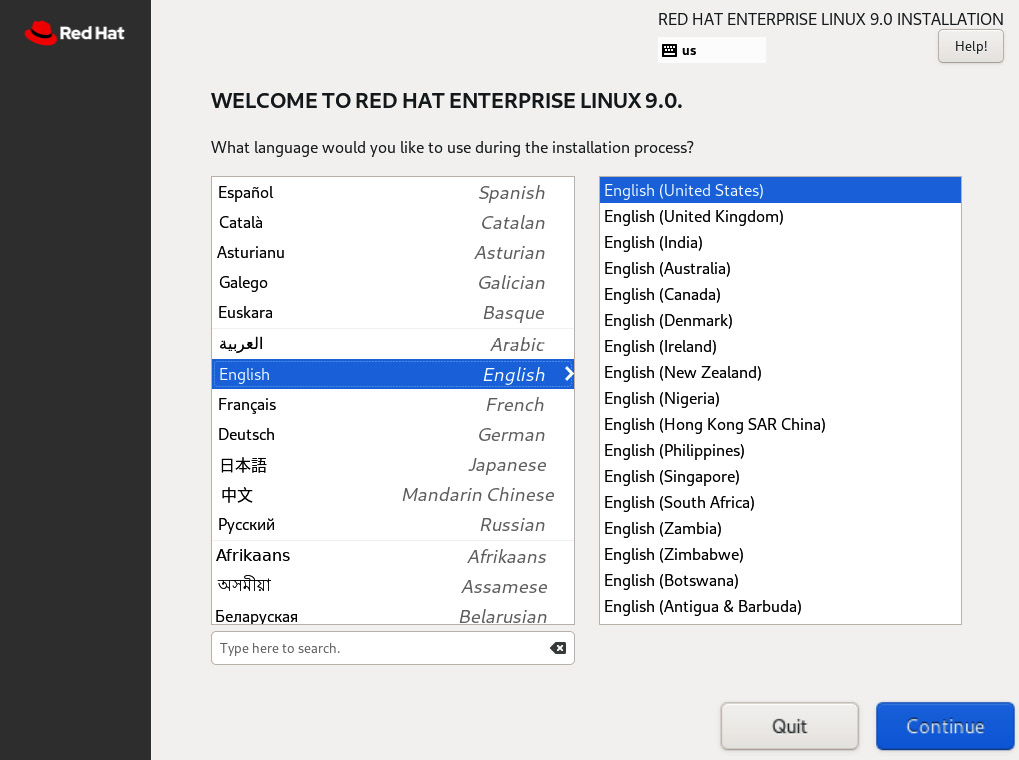Click the Red Hat logo

75,33
